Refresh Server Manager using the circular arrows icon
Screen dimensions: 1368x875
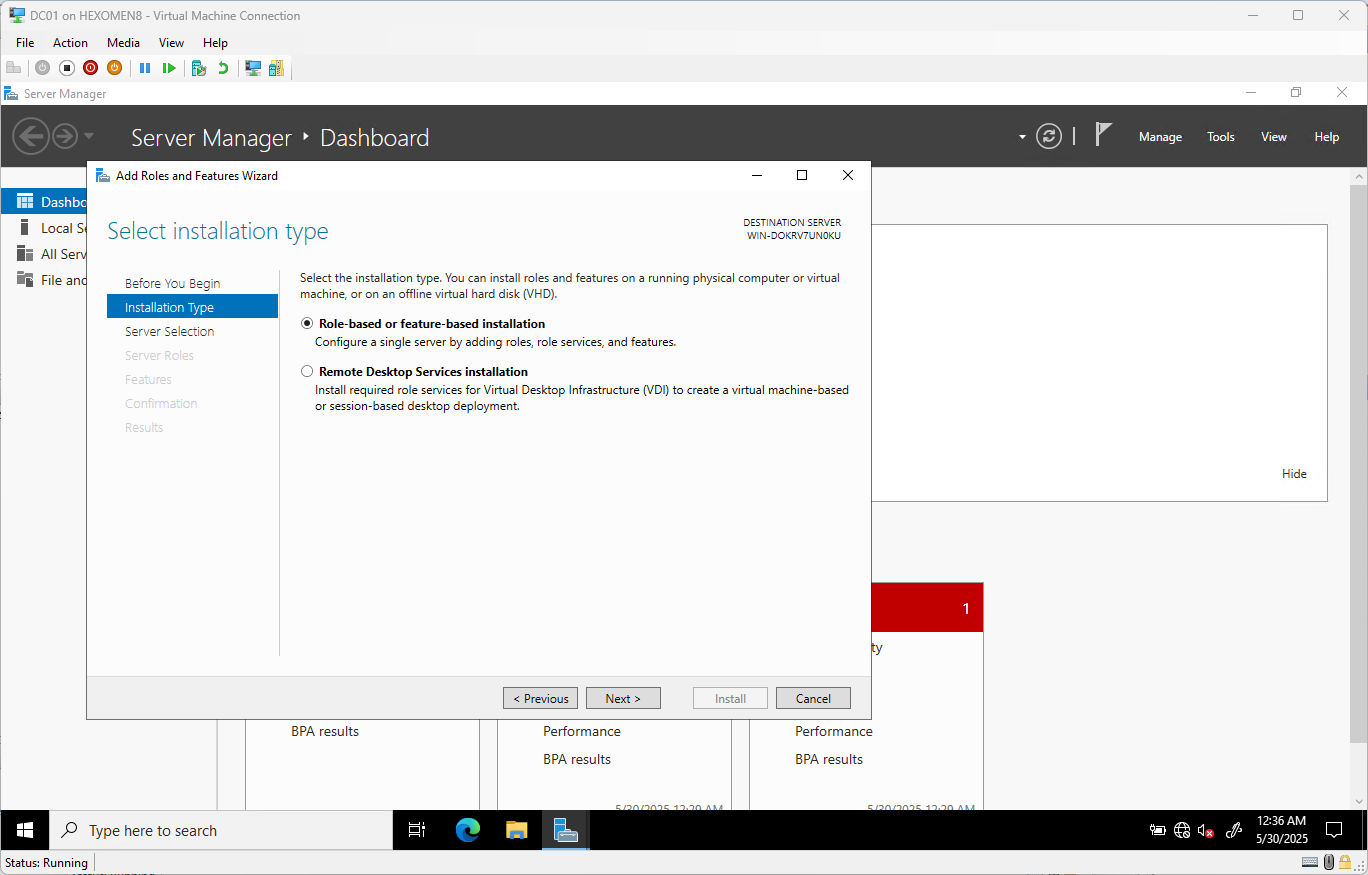coord(1049,137)
